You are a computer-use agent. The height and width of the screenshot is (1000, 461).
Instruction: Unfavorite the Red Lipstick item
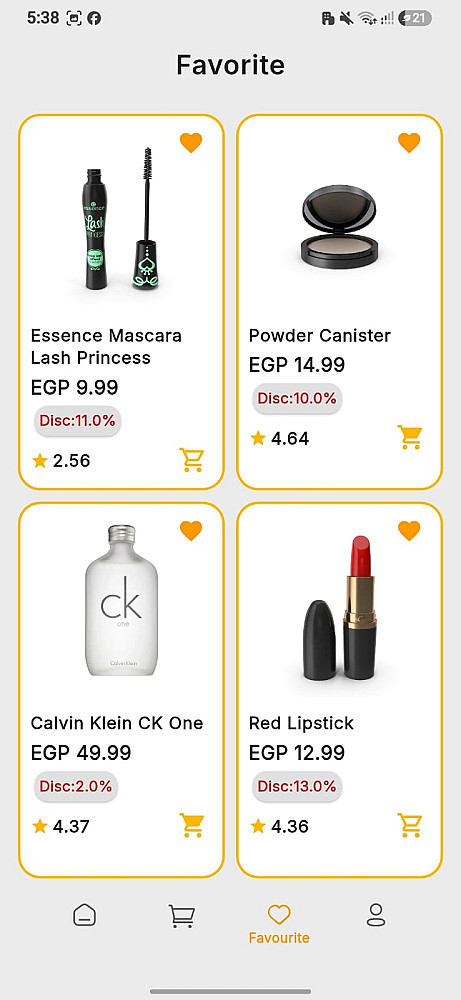(x=409, y=530)
